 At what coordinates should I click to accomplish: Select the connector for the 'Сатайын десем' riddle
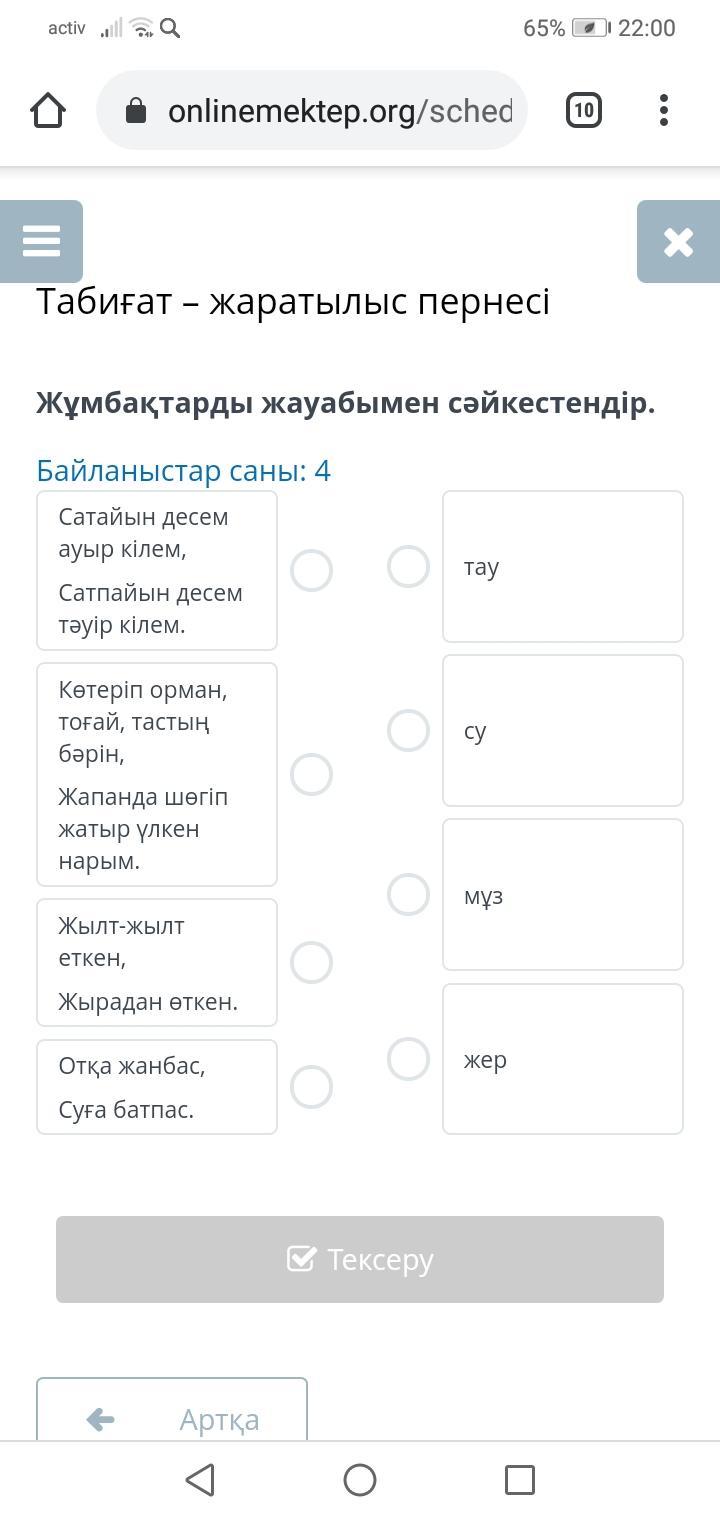[311, 571]
